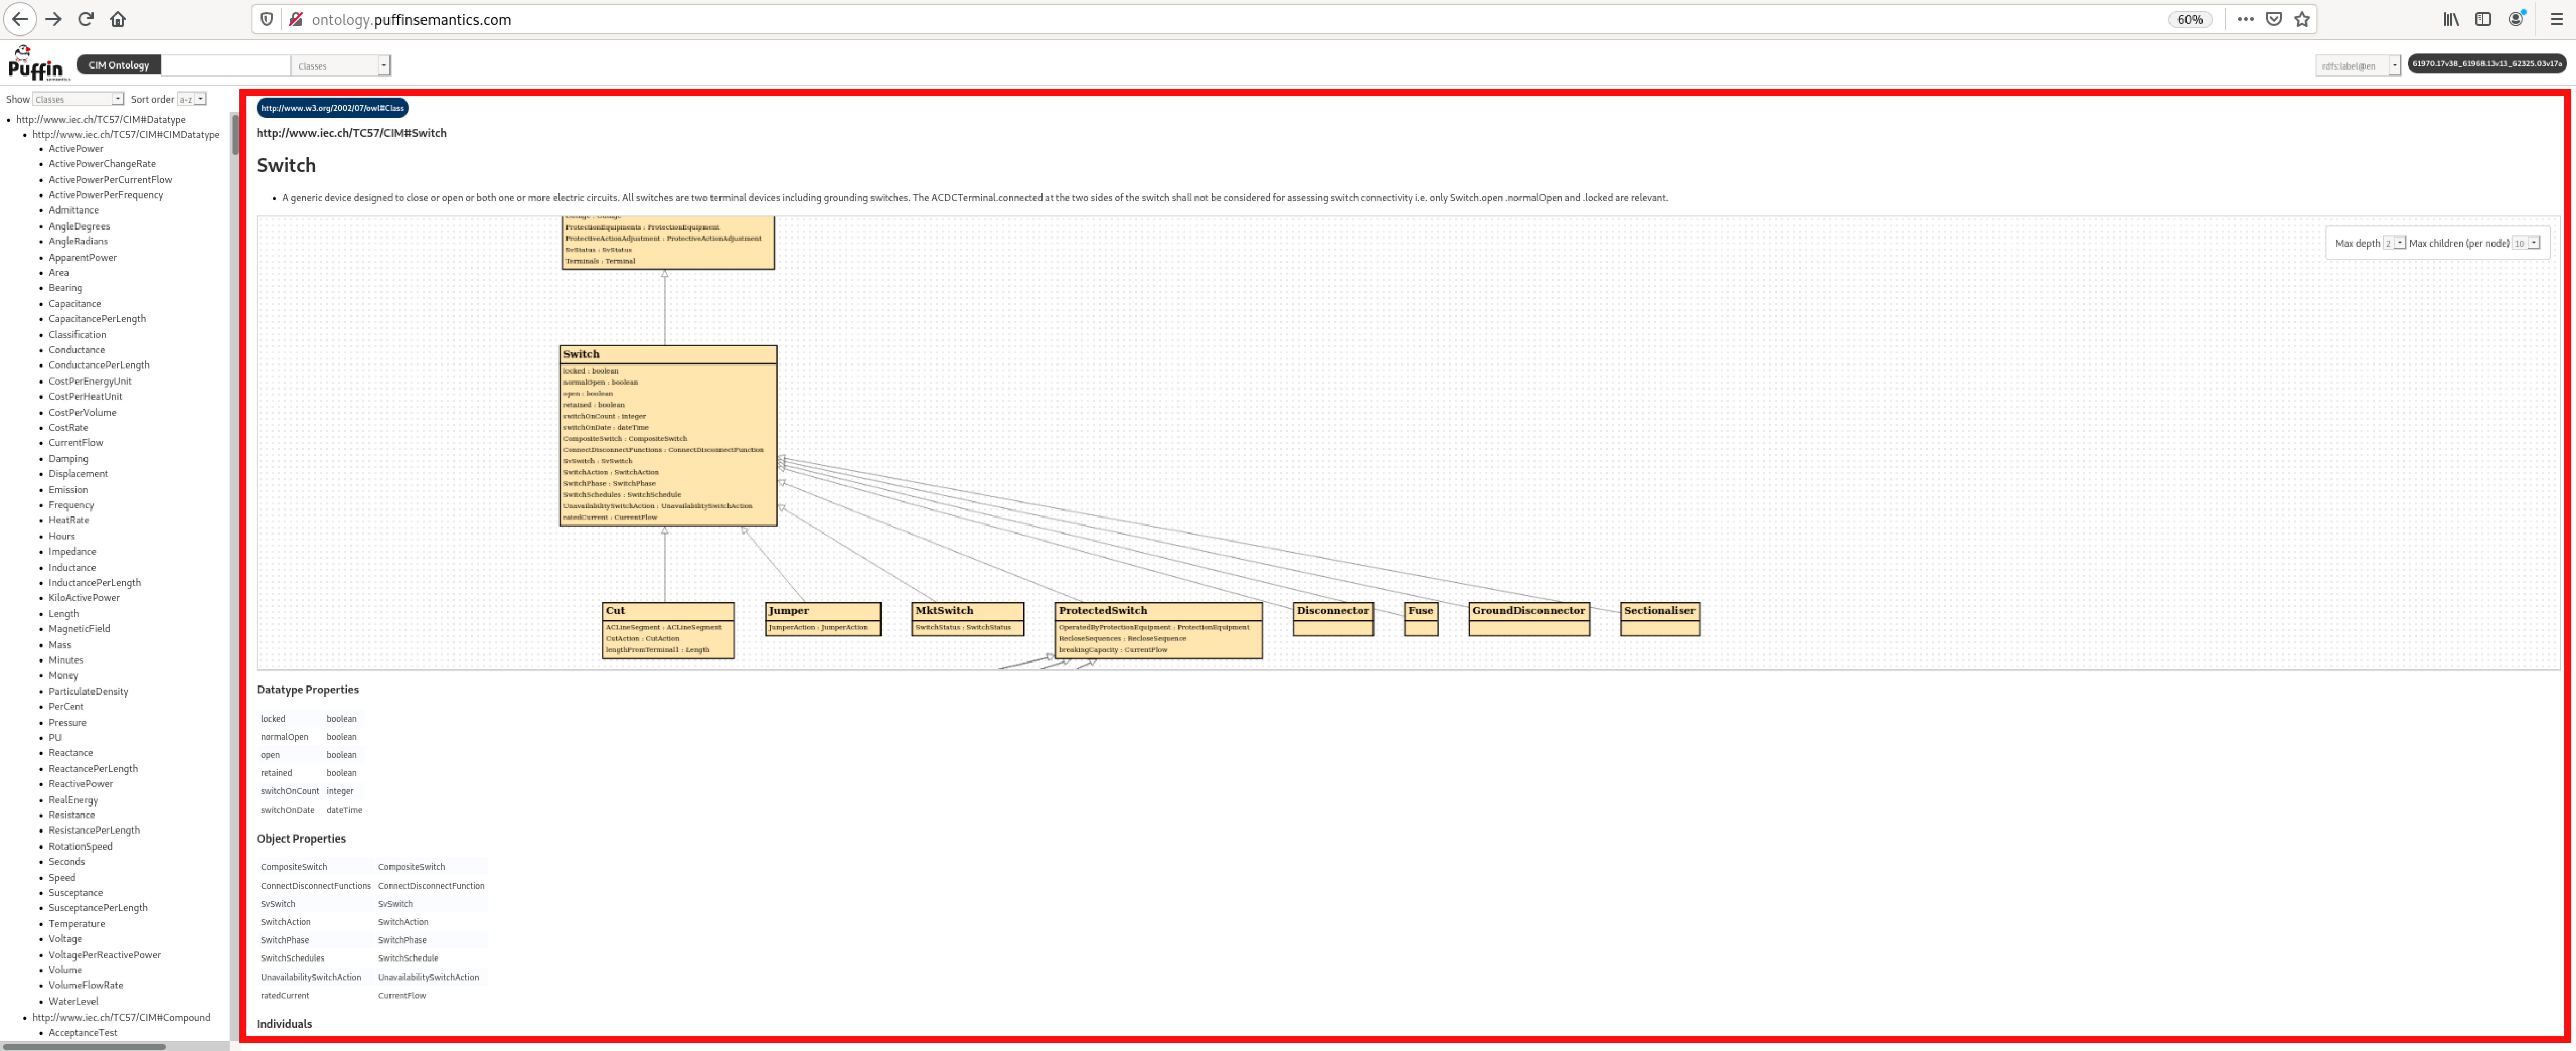
Task: Open the Show Classes dropdown in sidebar
Action: coord(78,99)
